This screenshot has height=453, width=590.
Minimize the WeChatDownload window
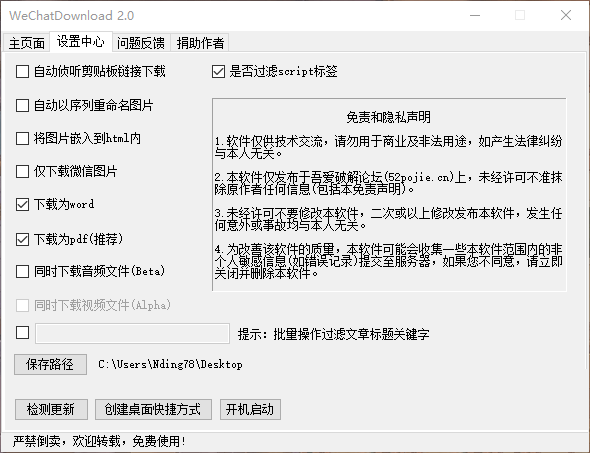tap(475, 15)
